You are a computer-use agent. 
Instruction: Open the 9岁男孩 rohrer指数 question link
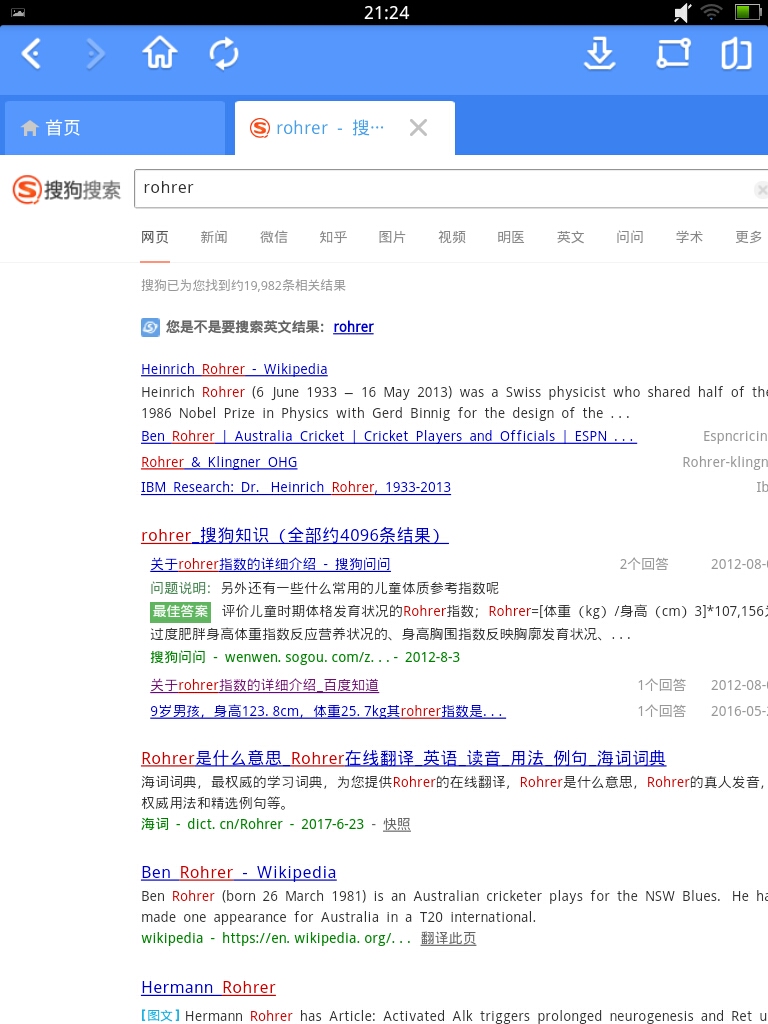328,711
